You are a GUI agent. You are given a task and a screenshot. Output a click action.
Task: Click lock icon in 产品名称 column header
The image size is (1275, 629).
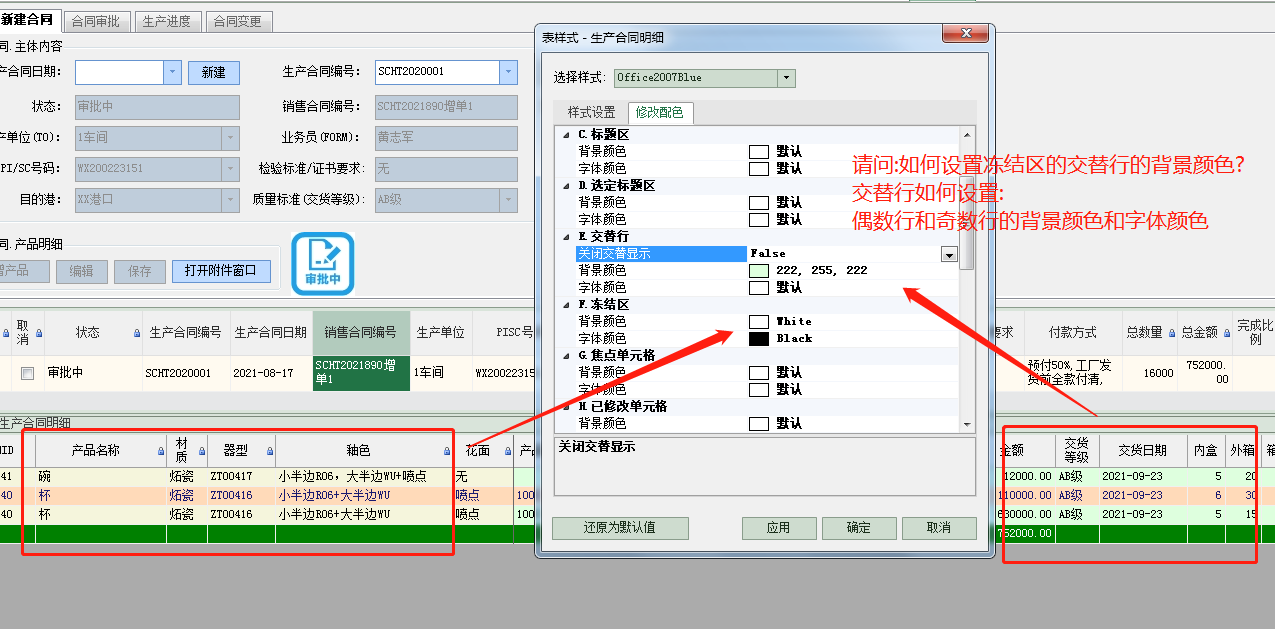point(161,451)
